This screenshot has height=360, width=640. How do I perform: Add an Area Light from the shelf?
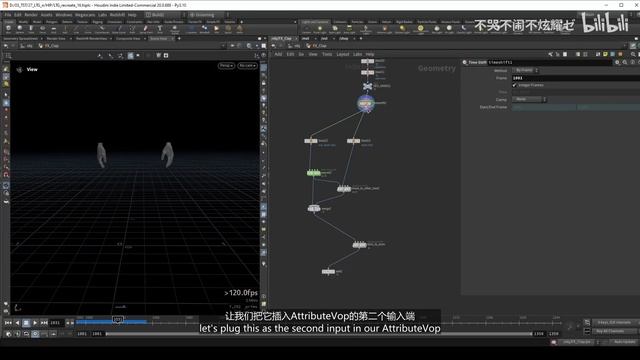[x=349, y=29]
